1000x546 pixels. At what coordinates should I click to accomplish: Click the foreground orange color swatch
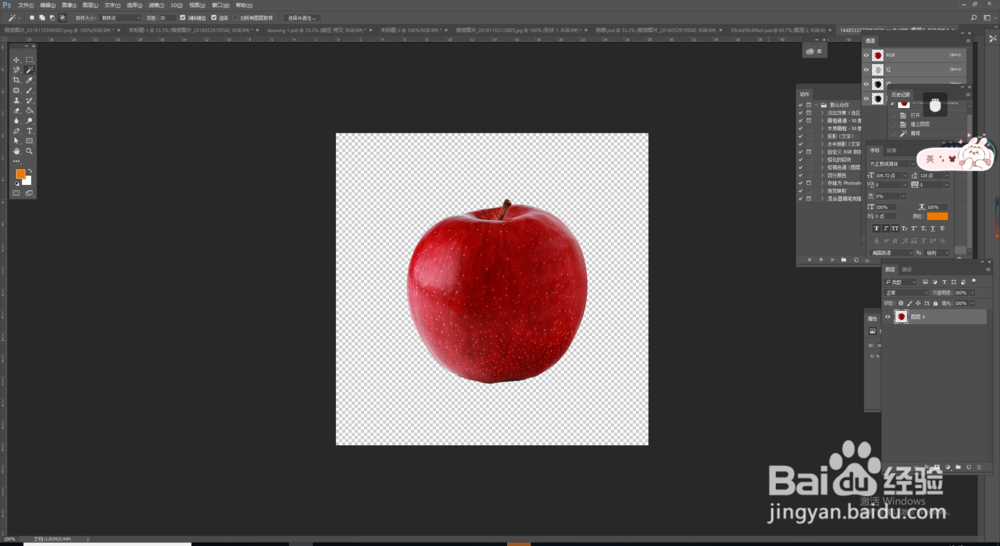(x=20, y=174)
